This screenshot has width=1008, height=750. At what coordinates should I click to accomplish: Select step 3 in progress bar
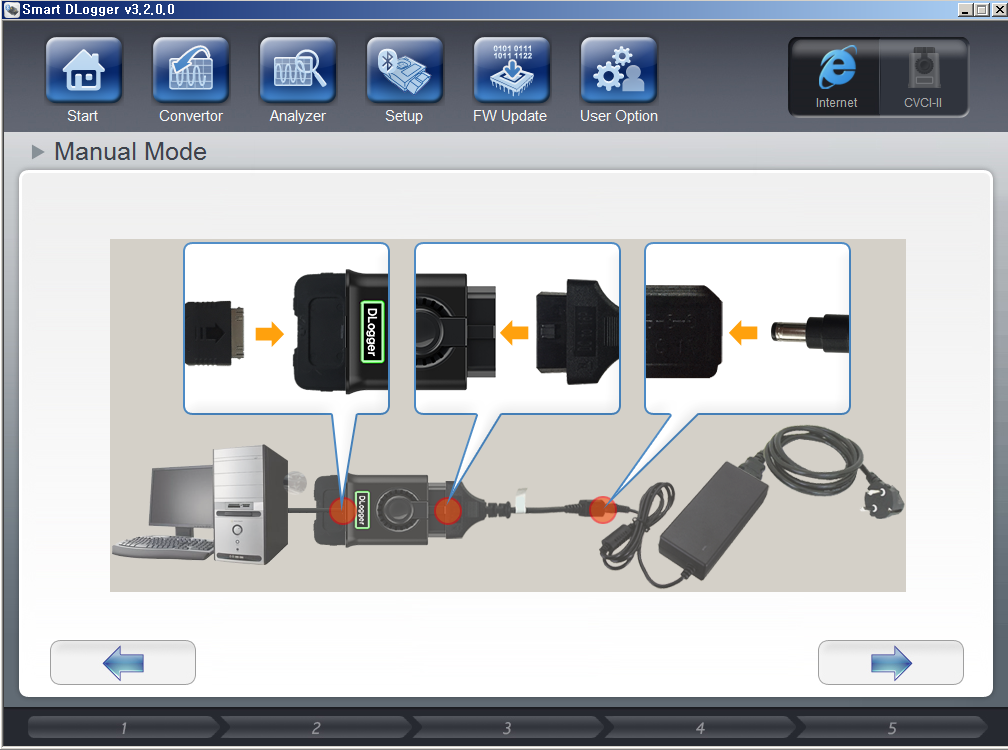point(507,728)
